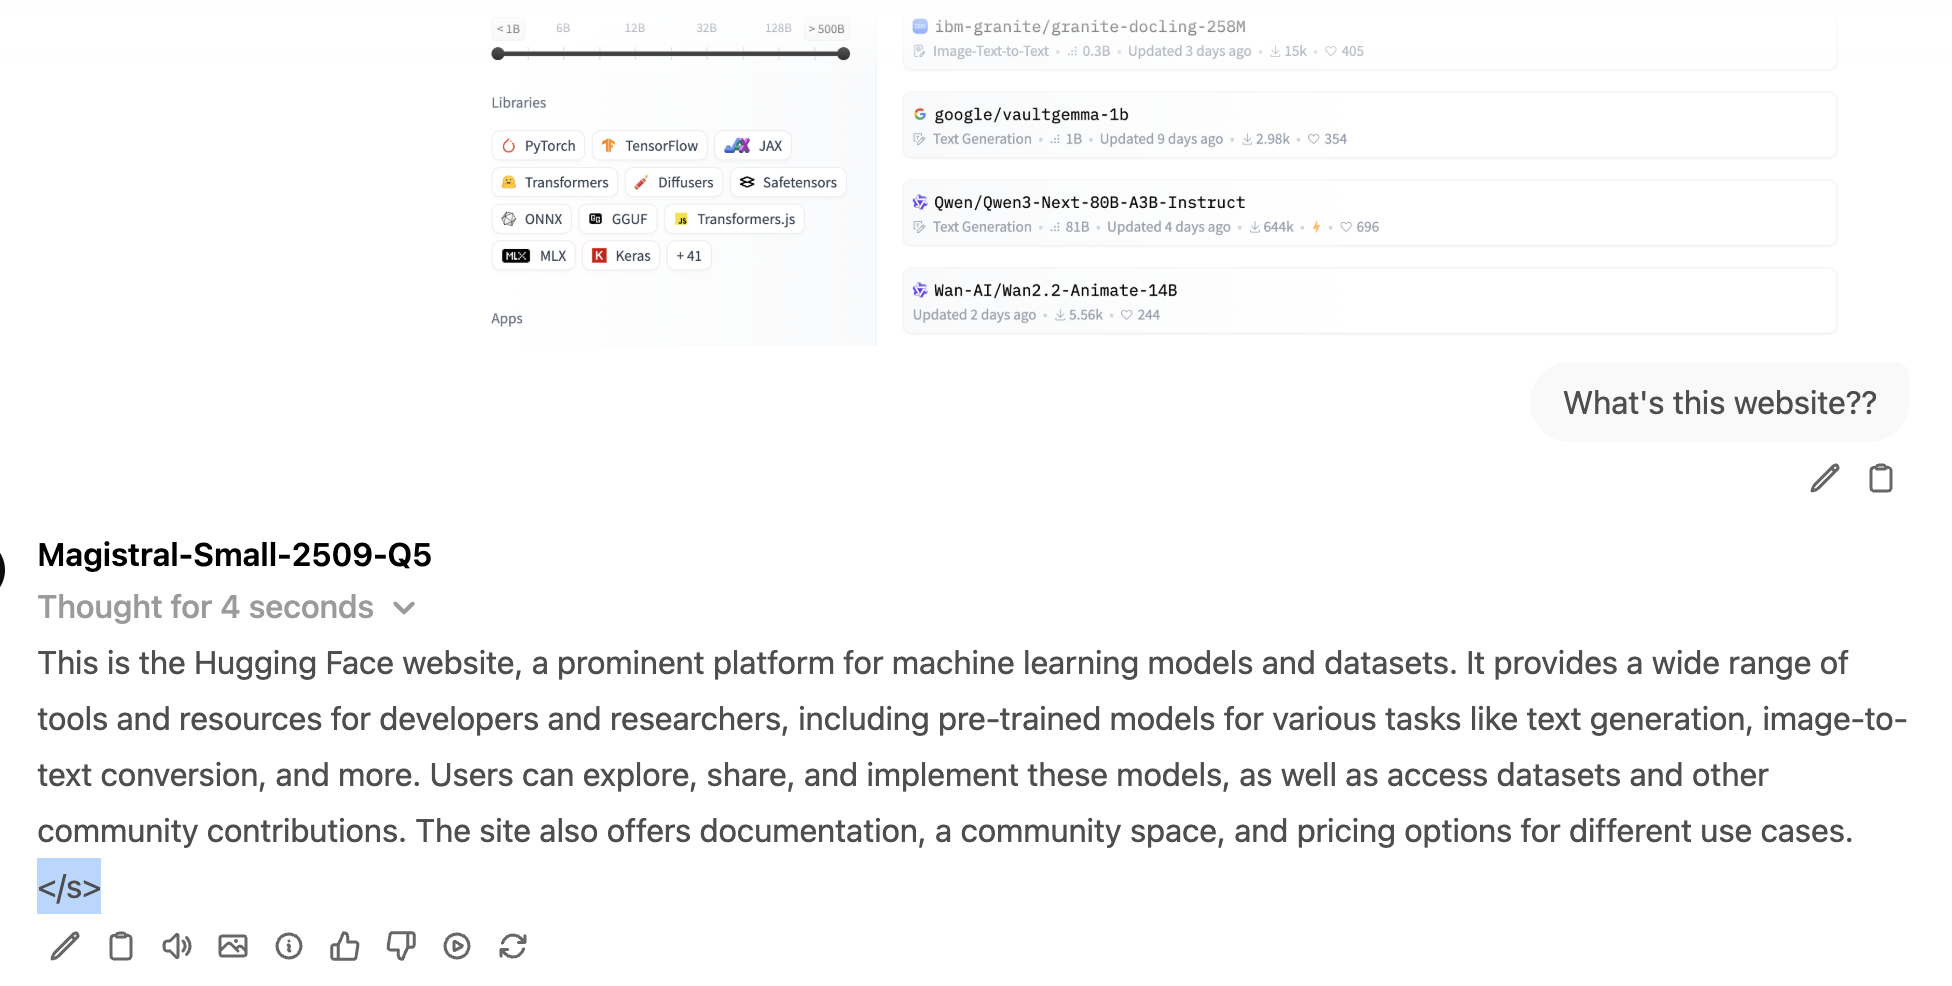Expand the "Thought for 4 seconds" section
This screenshot has width=1952, height=986.
226,607
